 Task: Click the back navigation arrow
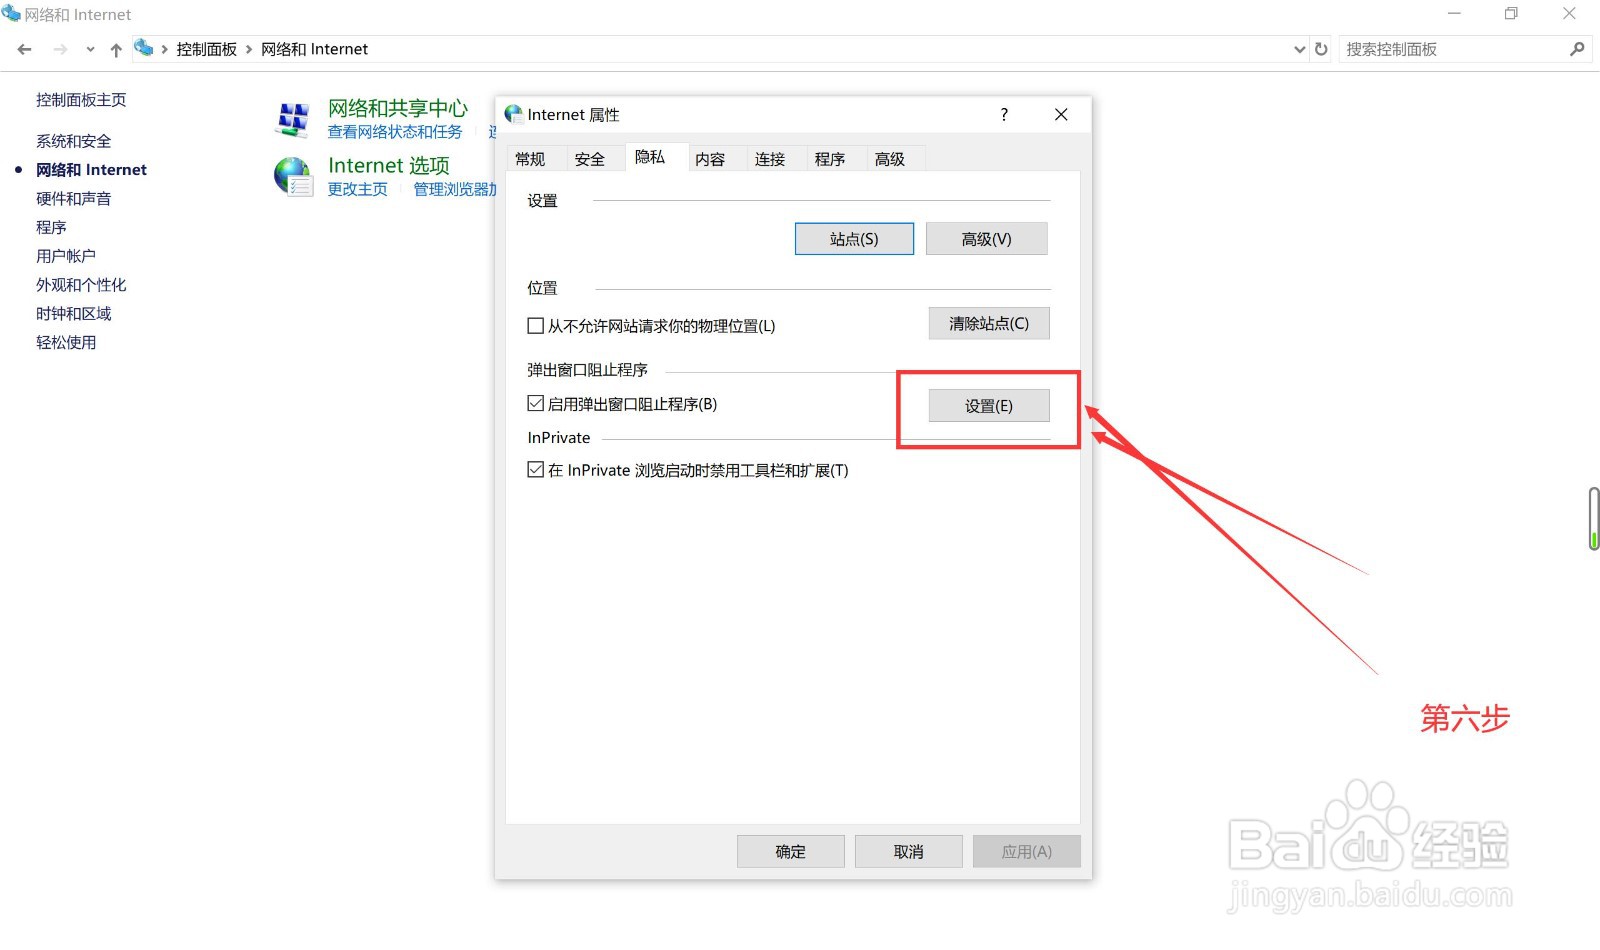point(23,48)
